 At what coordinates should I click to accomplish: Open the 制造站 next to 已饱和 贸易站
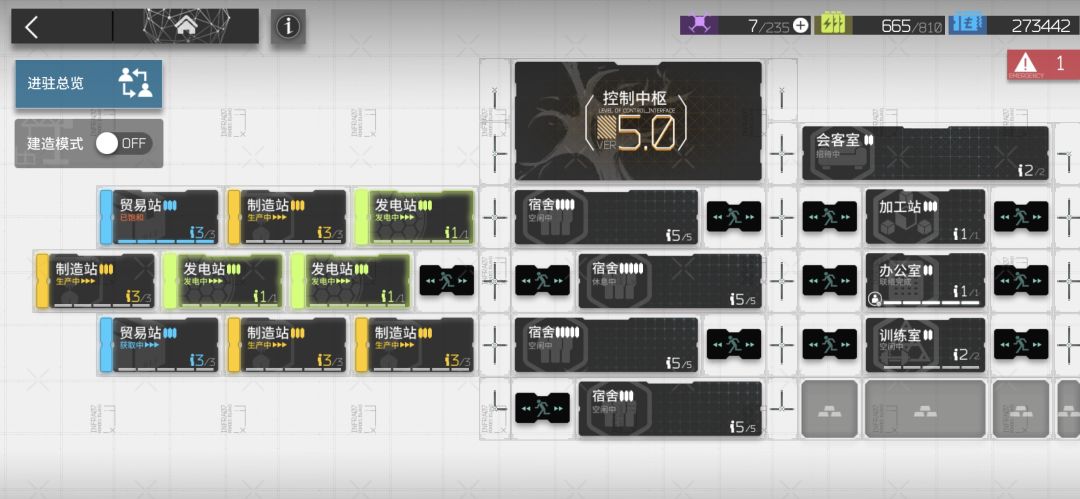coord(287,217)
